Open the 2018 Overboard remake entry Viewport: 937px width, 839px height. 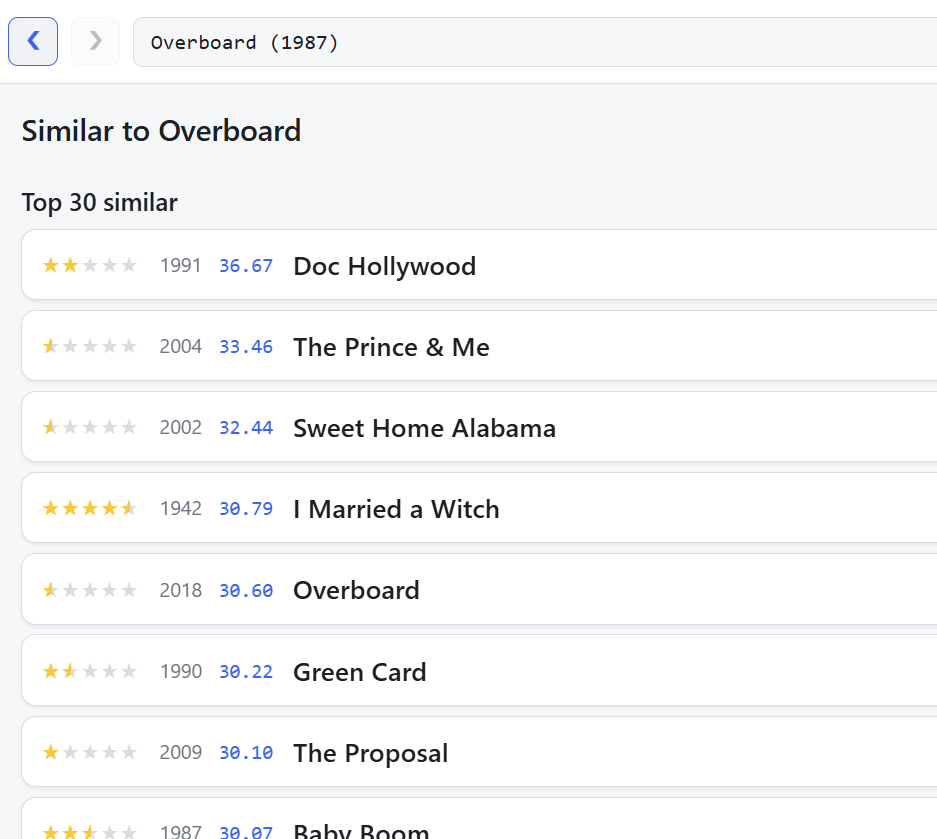479,590
